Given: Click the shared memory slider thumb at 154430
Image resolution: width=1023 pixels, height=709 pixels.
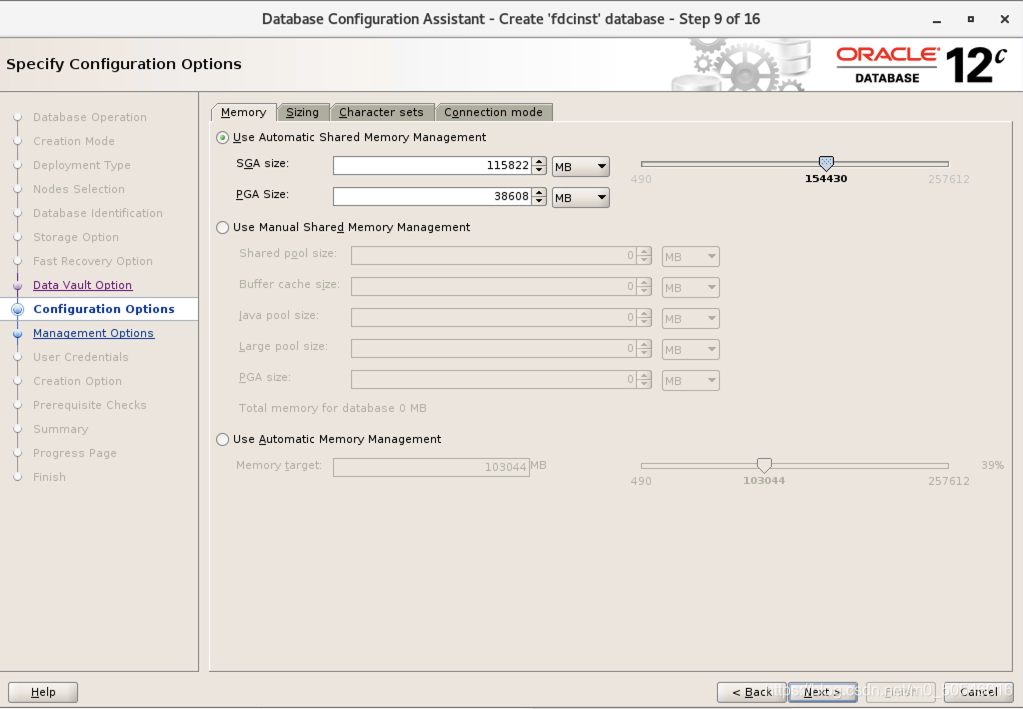Looking at the screenshot, I should [x=826, y=163].
